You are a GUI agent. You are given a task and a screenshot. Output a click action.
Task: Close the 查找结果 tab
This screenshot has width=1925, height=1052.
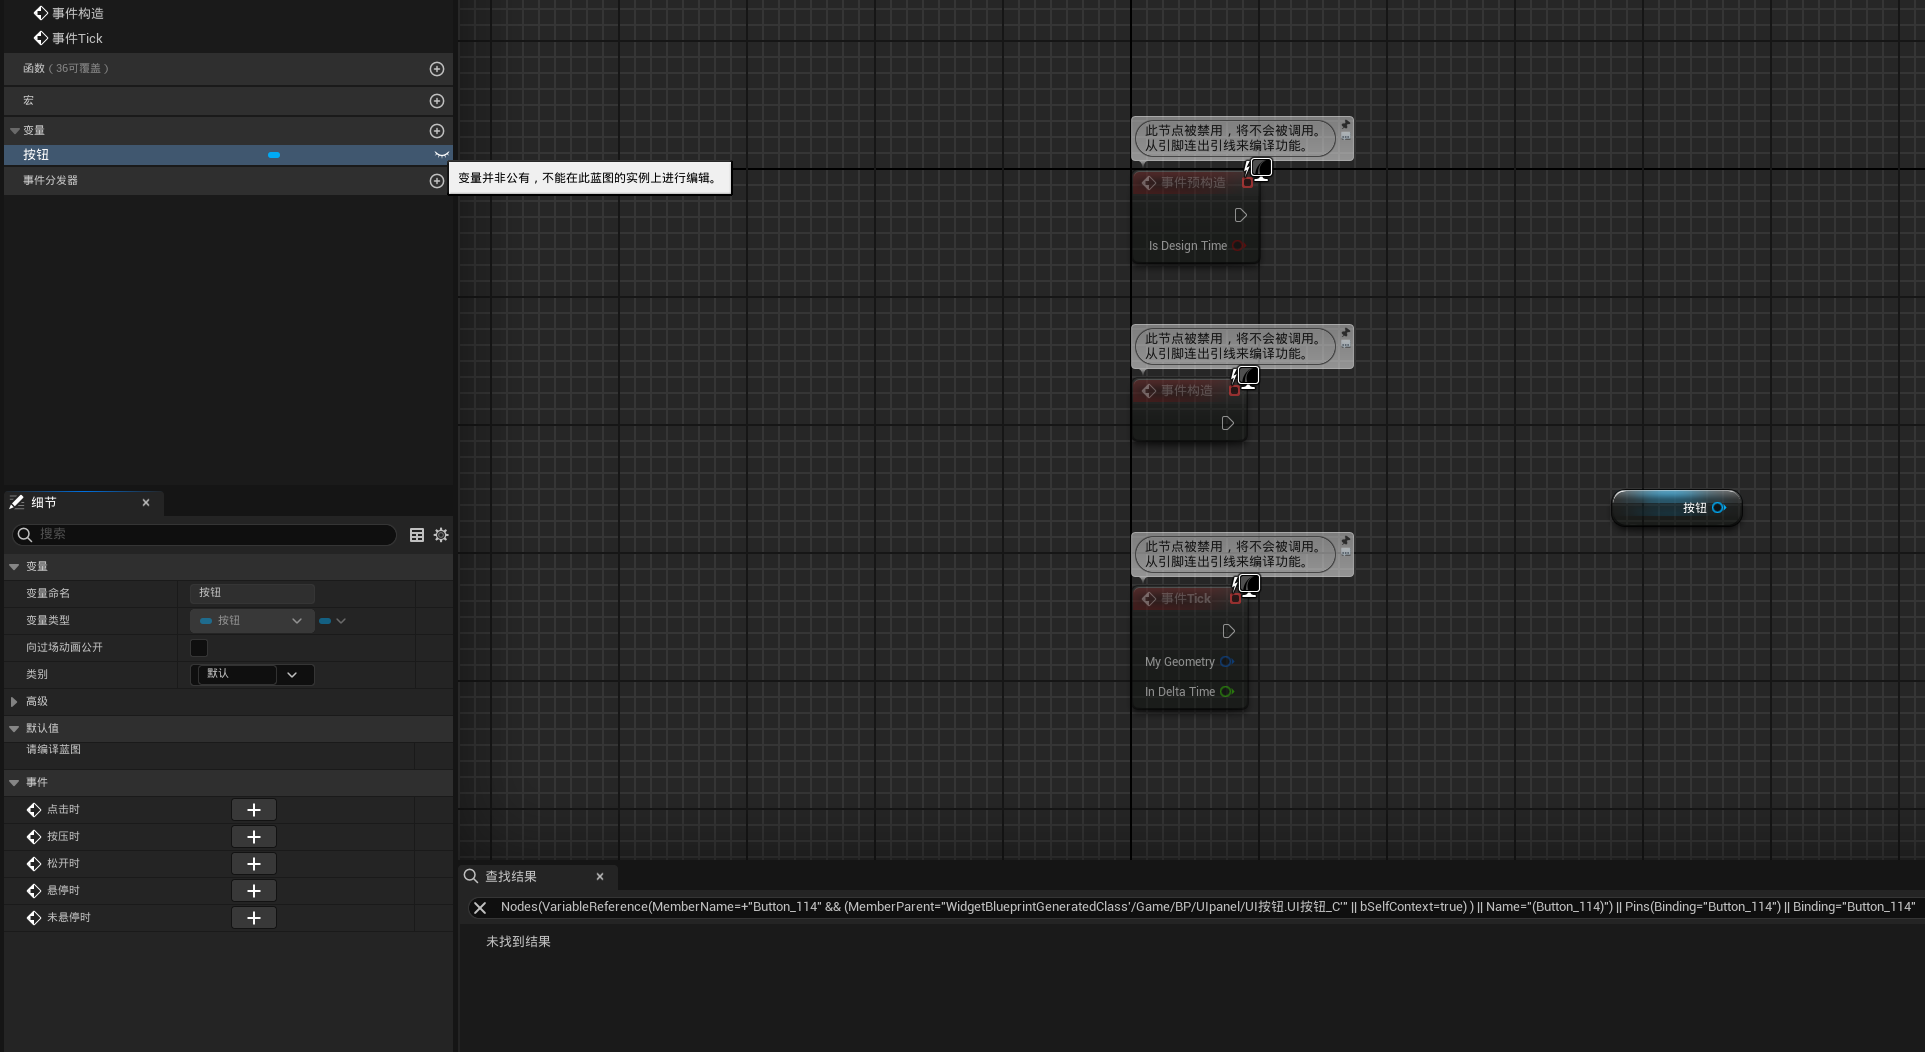(x=600, y=877)
